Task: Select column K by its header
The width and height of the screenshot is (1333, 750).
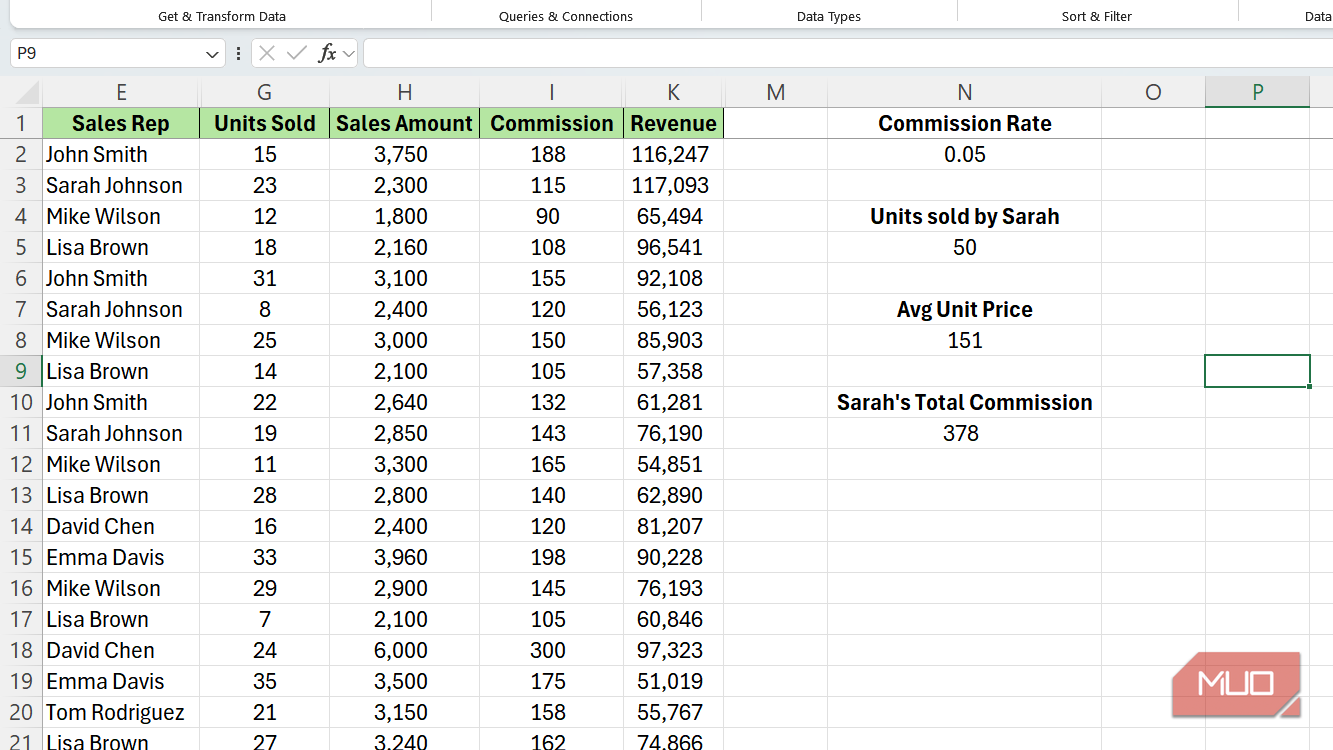Action: click(673, 93)
